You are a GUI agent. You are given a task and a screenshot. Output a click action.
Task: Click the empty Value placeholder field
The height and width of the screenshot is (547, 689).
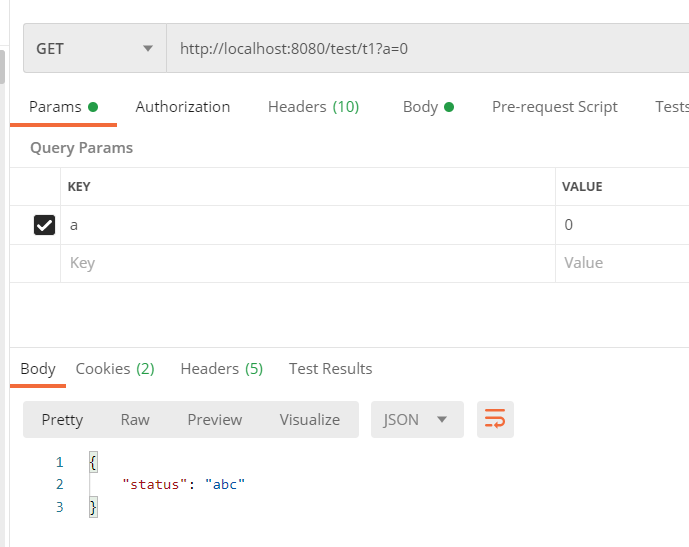point(622,263)
